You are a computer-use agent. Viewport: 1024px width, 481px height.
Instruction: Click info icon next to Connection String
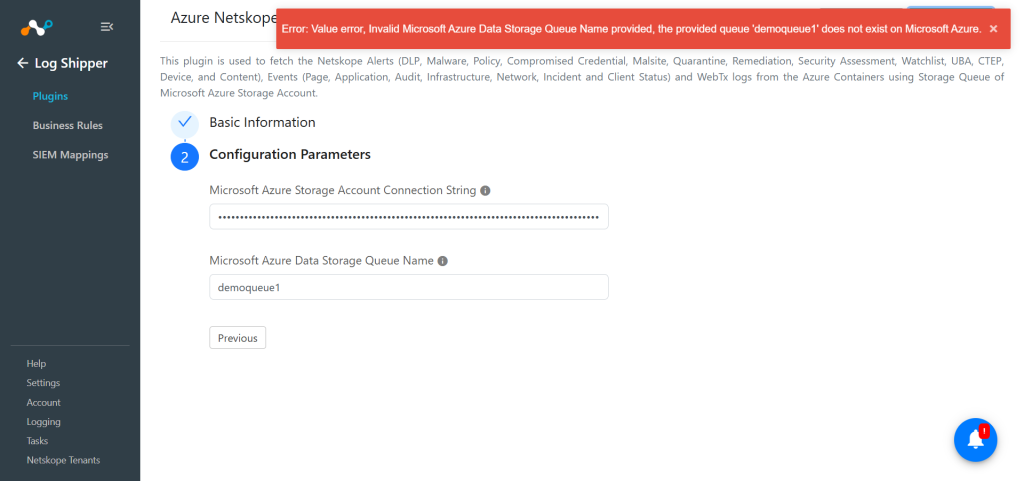(485, 191)
